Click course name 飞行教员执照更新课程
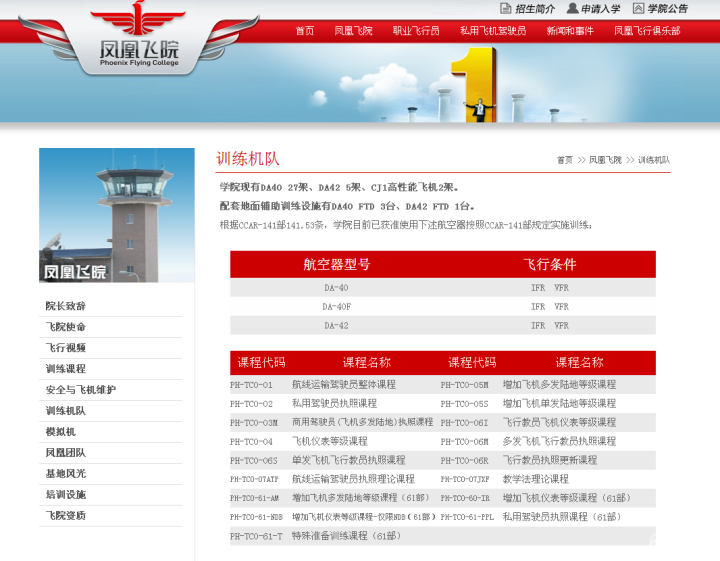This screenshot has width=720, height=561. [550, 460]
